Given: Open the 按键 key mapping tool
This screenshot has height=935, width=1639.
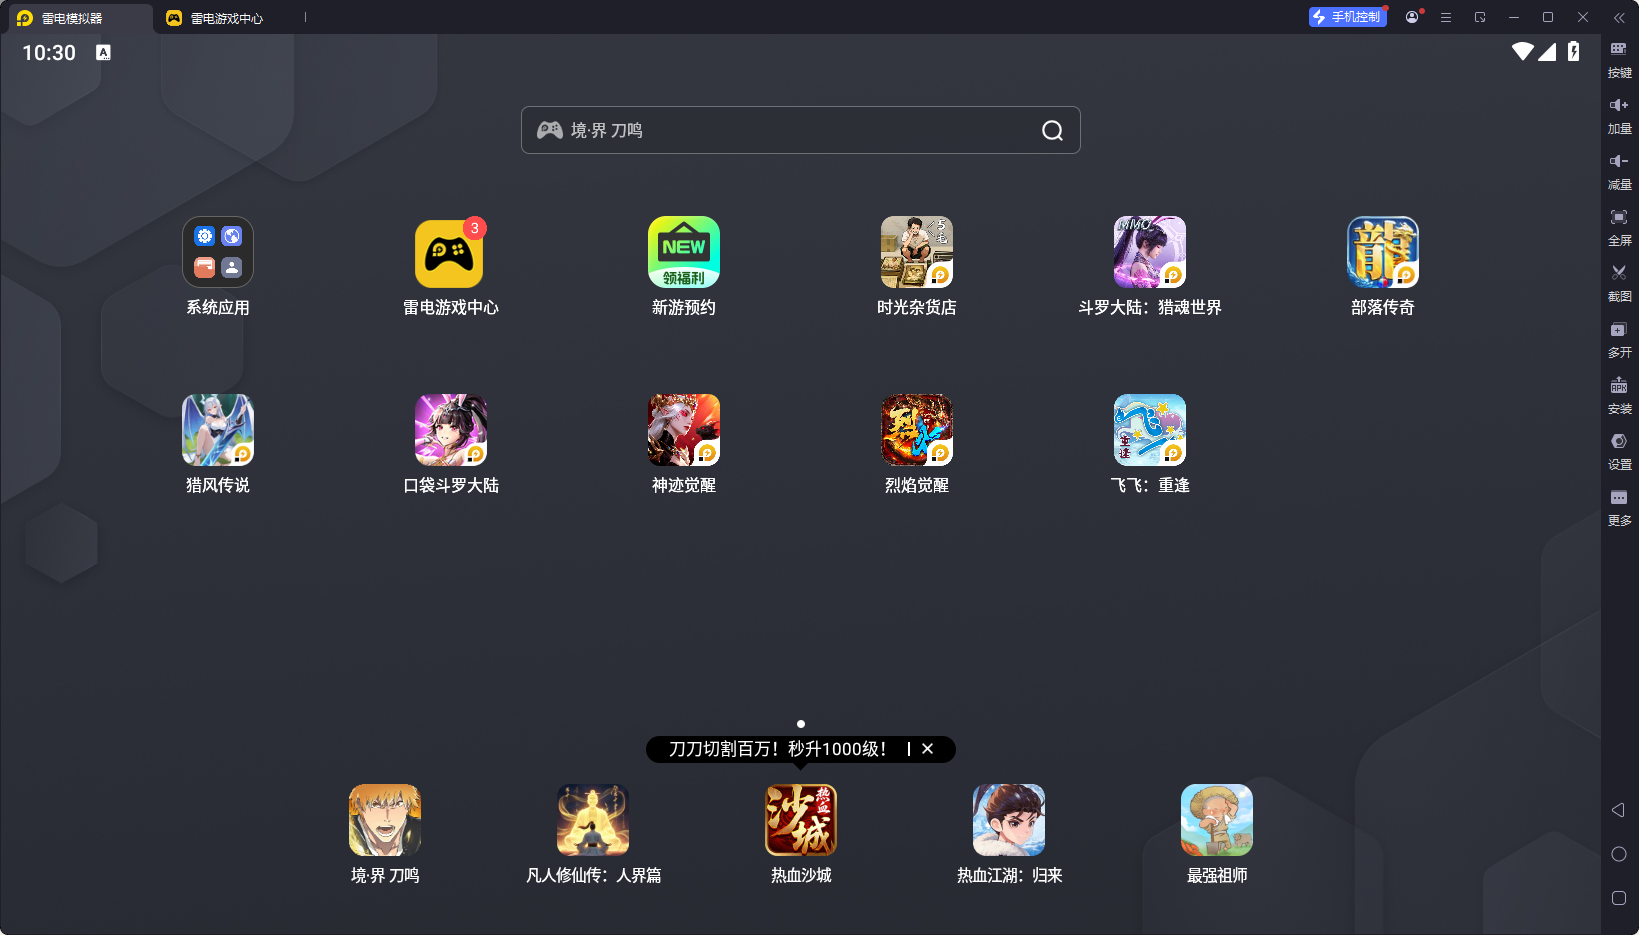Looking at the screenshot, I should coord(1619,60).
